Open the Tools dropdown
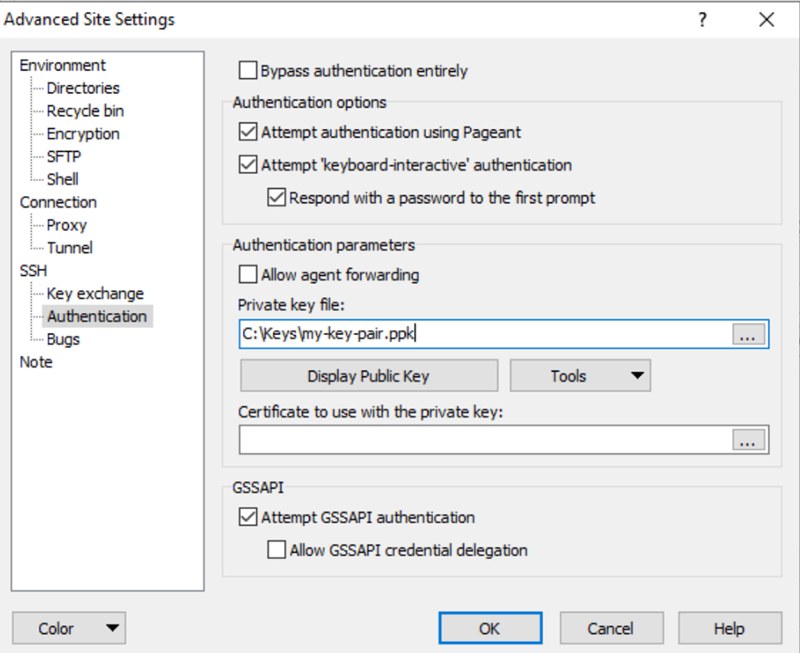Viewport: 800px width, 653px height. pyautogui.click(x=580, y=375)
